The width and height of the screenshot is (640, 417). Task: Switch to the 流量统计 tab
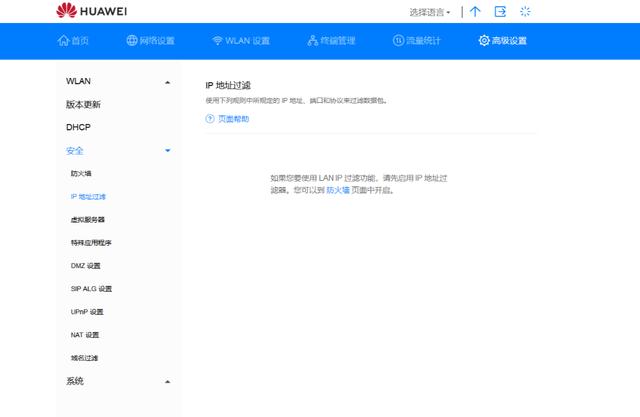423,41
